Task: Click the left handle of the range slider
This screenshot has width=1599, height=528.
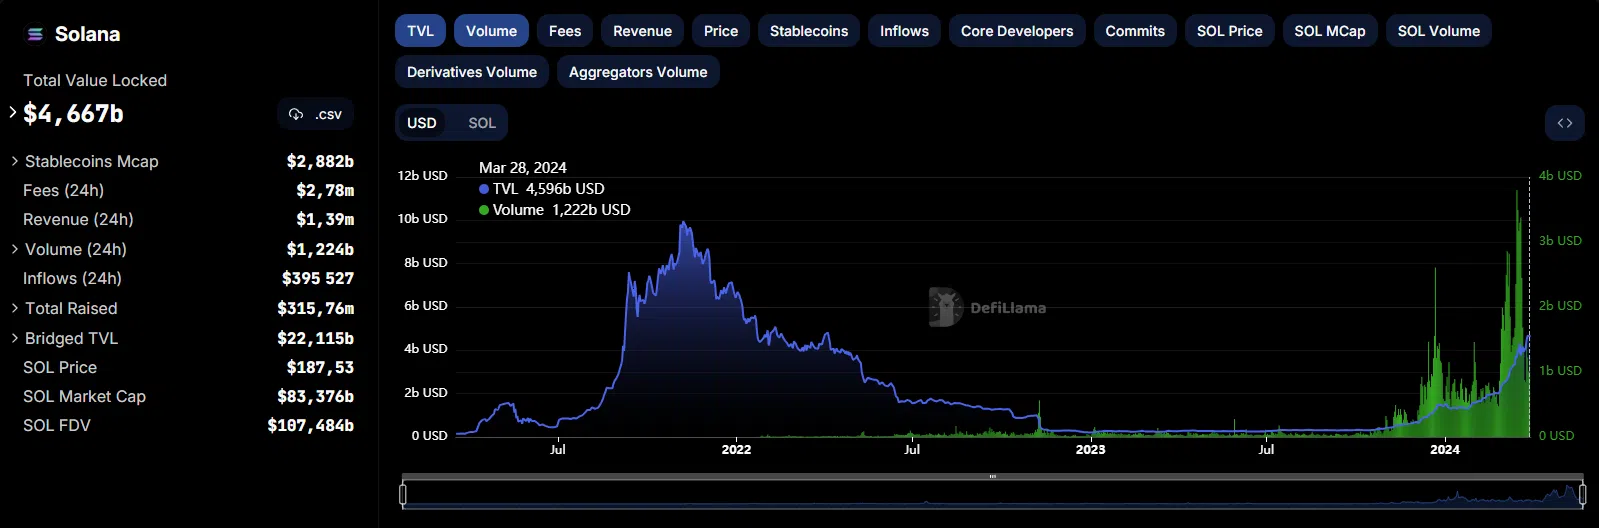Action: coord(403,494)
